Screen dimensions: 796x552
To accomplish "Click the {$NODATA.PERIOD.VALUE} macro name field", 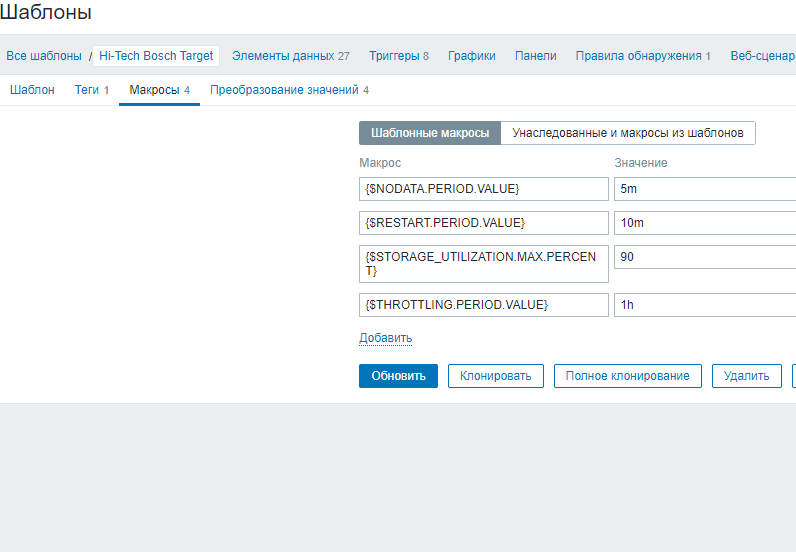I will click(483, 189).
